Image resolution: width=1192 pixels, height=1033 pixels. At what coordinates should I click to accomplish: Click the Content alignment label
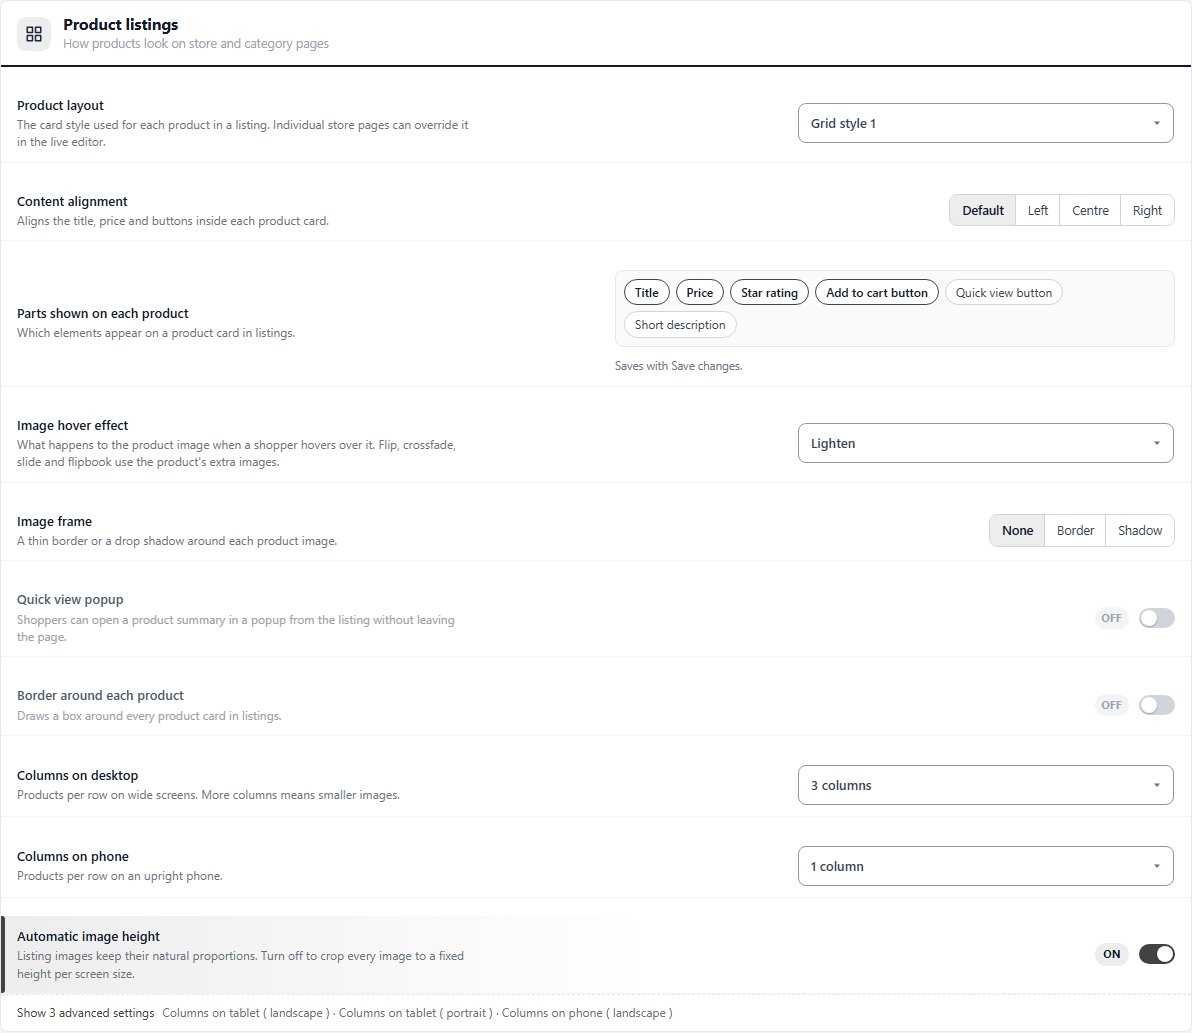[x=72, y=201]
